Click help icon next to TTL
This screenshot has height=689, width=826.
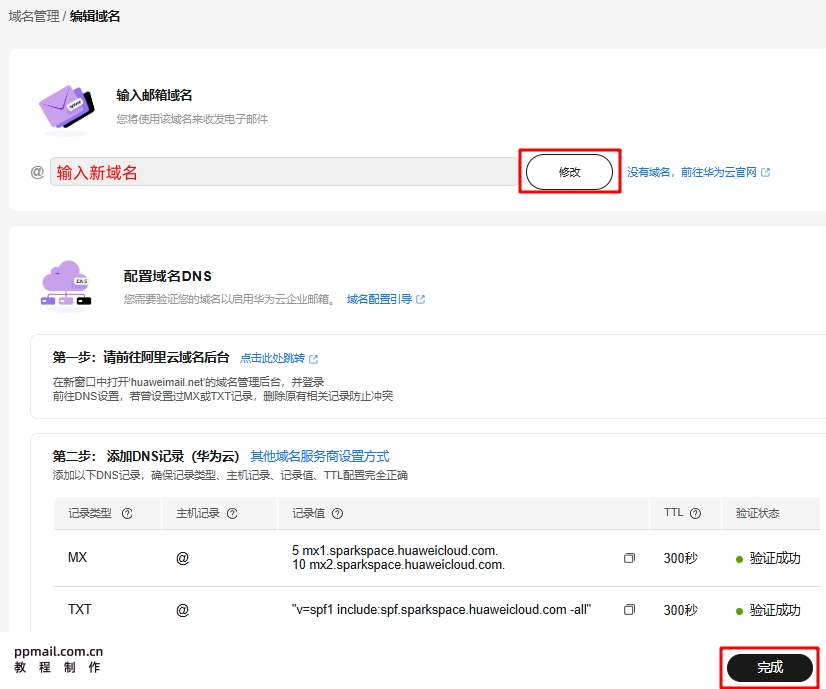coord(695,514)
